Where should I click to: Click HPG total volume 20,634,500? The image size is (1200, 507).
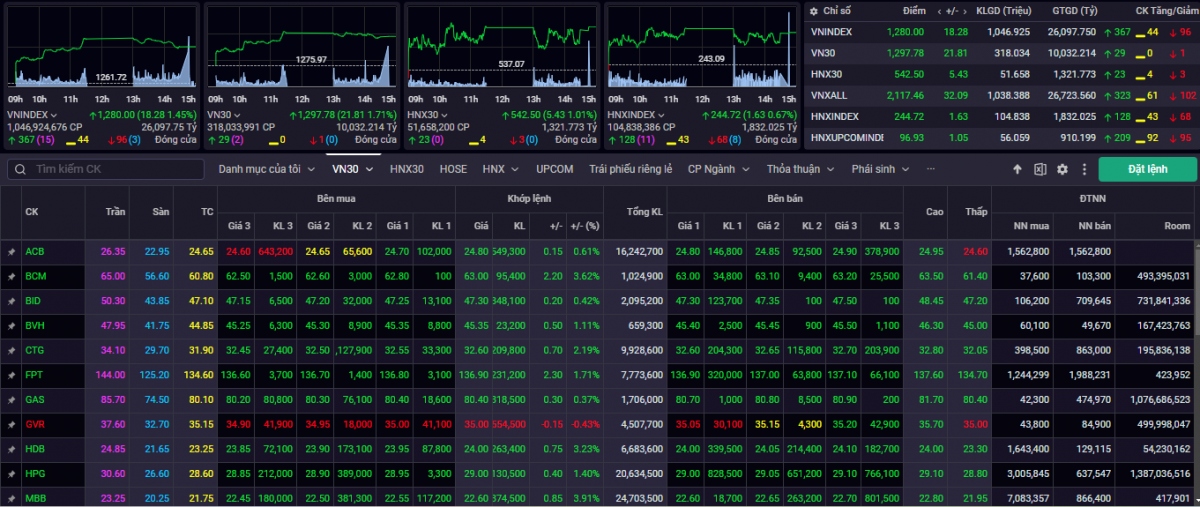[640, 472]
